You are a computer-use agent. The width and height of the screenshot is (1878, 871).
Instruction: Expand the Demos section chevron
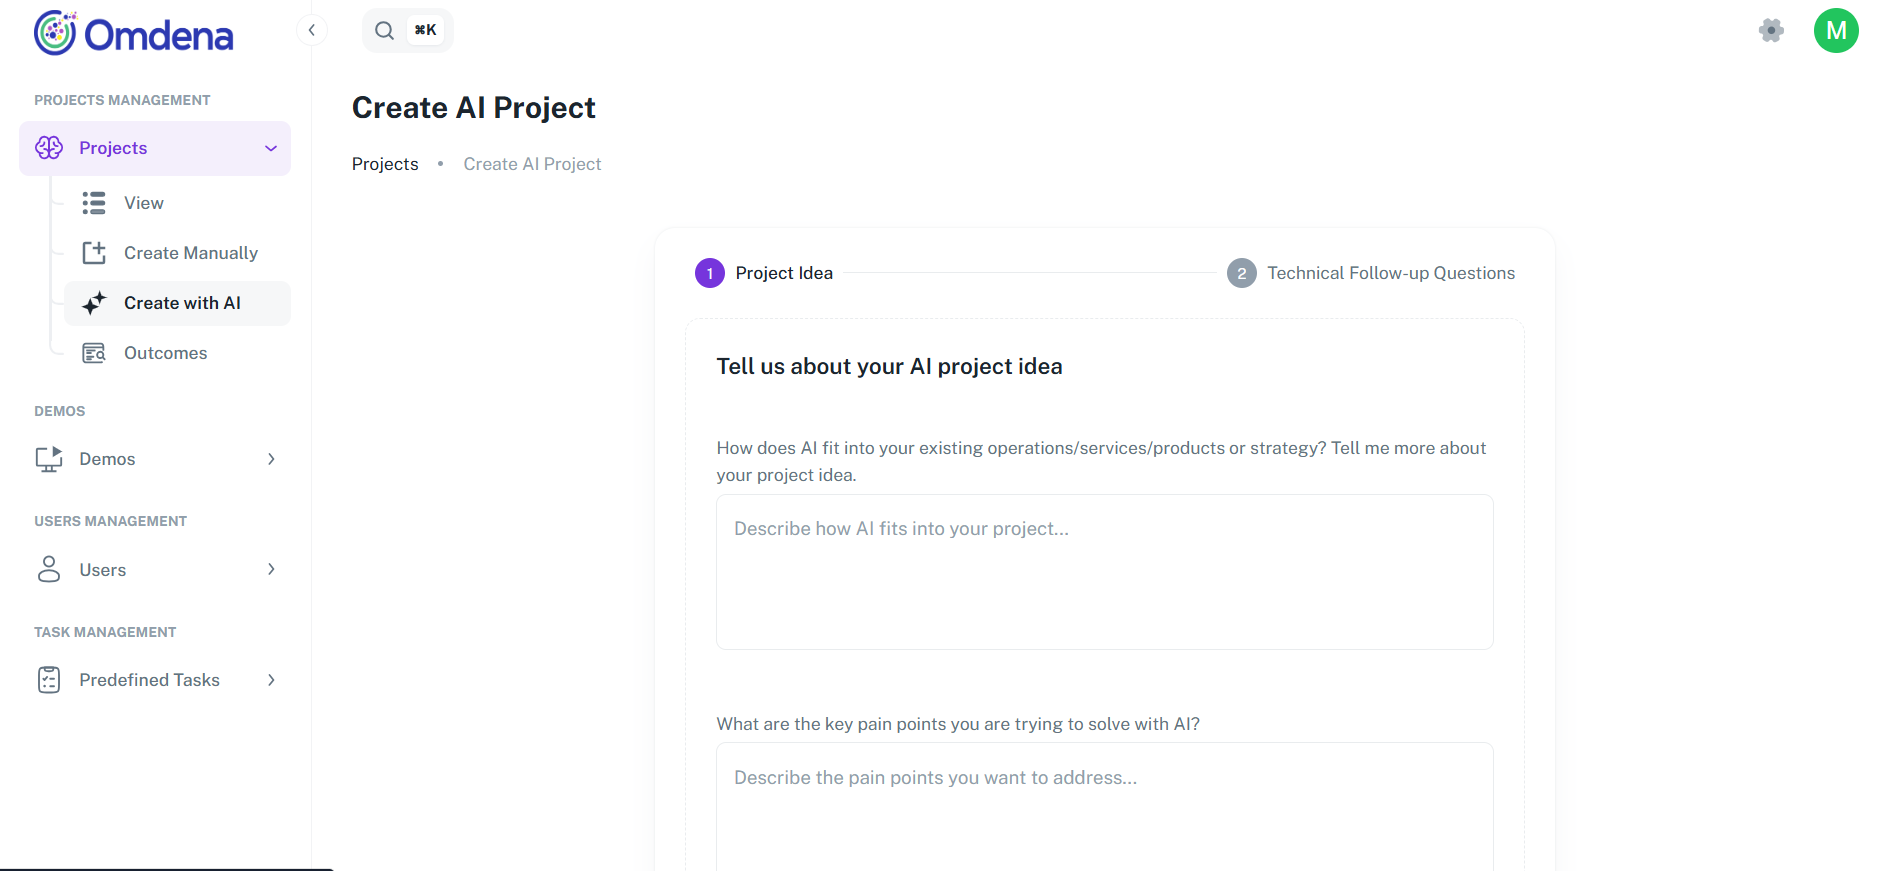[270, 458]
